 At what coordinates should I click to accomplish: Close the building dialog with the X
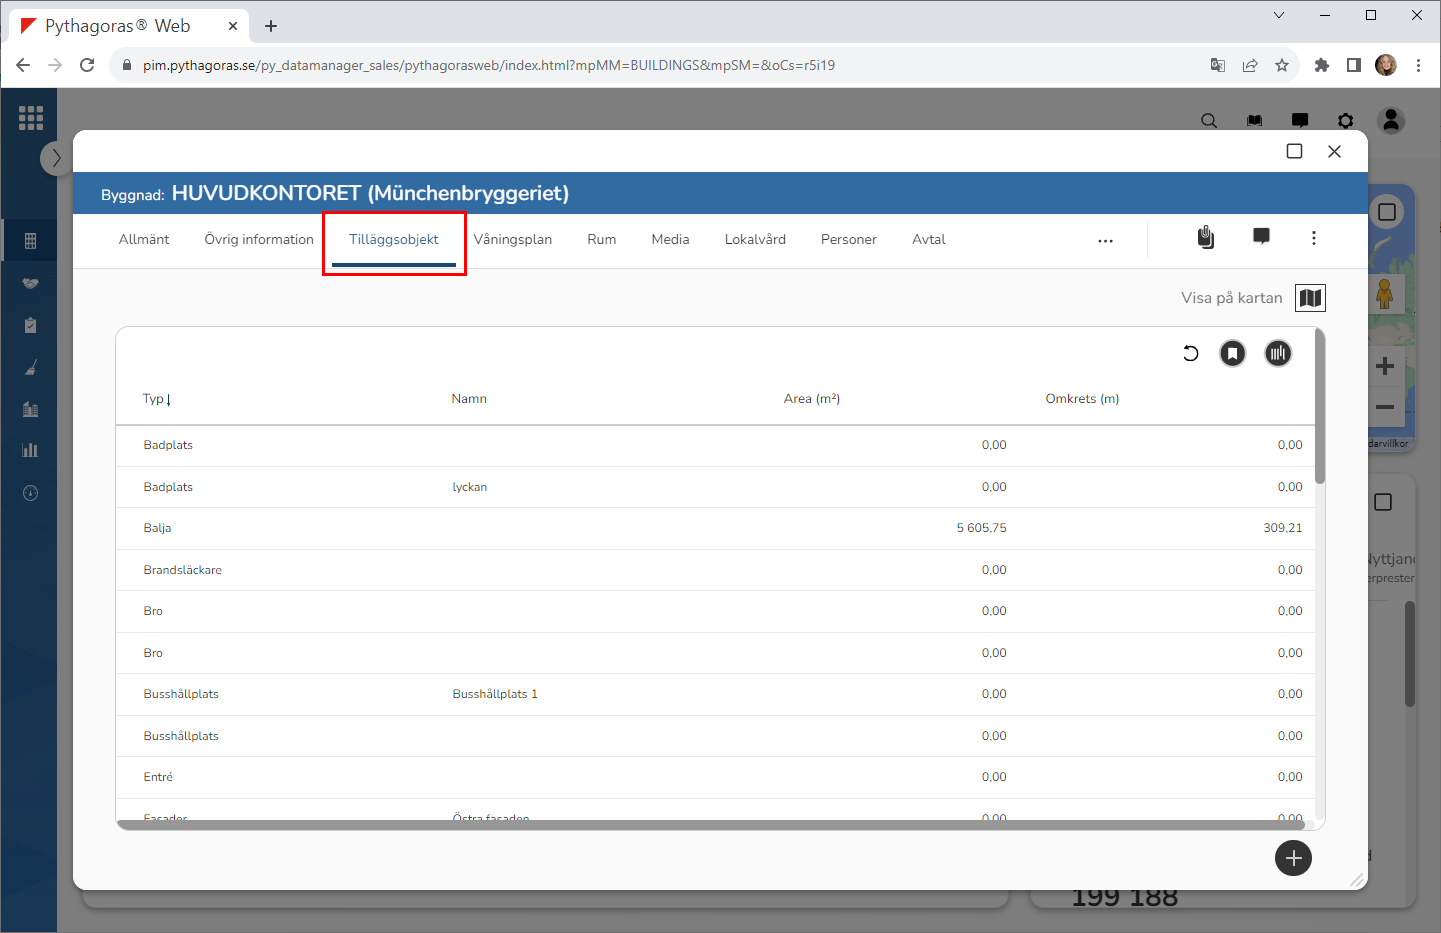(1334, 151)
